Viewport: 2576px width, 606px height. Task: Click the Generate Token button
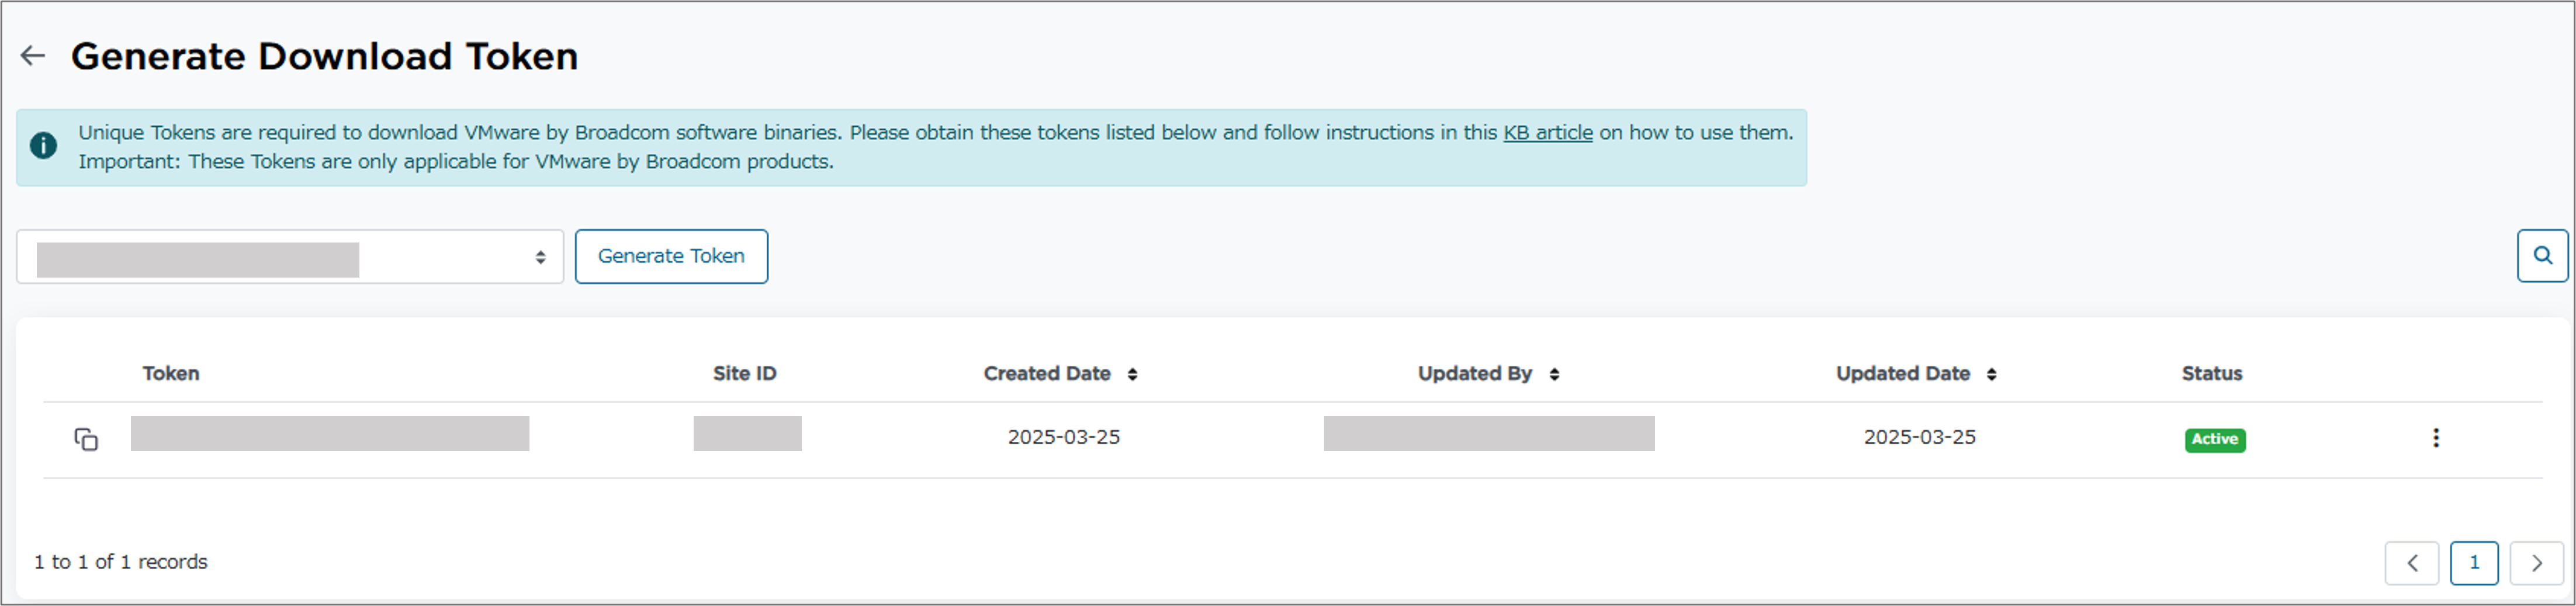671,257
